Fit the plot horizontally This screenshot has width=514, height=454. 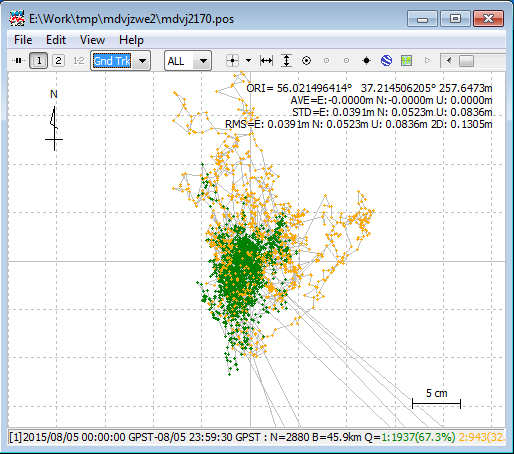[266, 61]
